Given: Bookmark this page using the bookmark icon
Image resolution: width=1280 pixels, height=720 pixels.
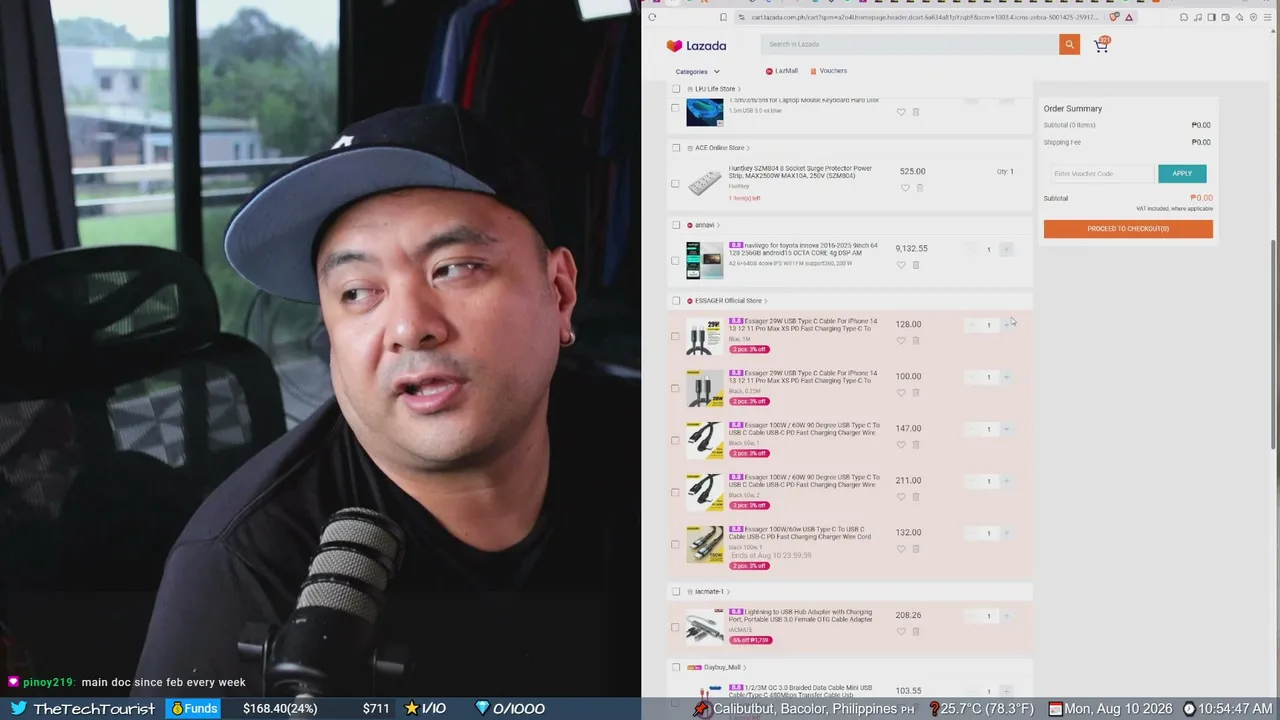Looking at the screenshot, I should click(723, 17).
